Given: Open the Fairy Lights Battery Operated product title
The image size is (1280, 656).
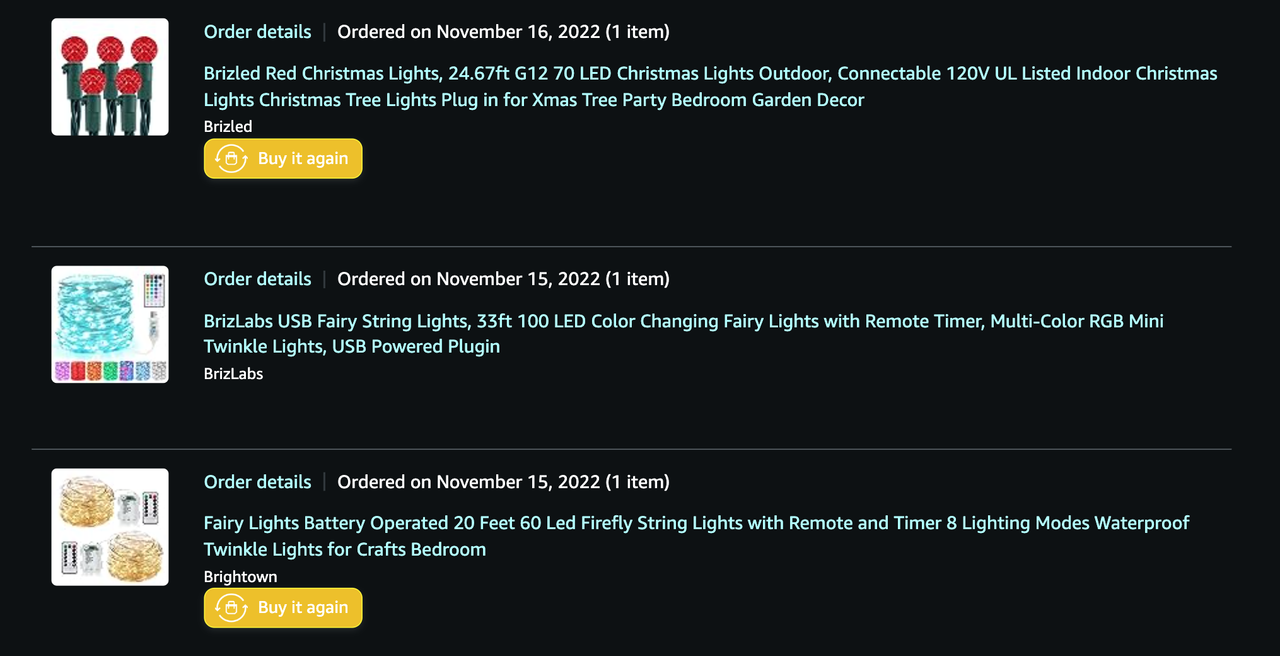Looking at the screenshot, I should pyautogui.click(x=697, y=536).
